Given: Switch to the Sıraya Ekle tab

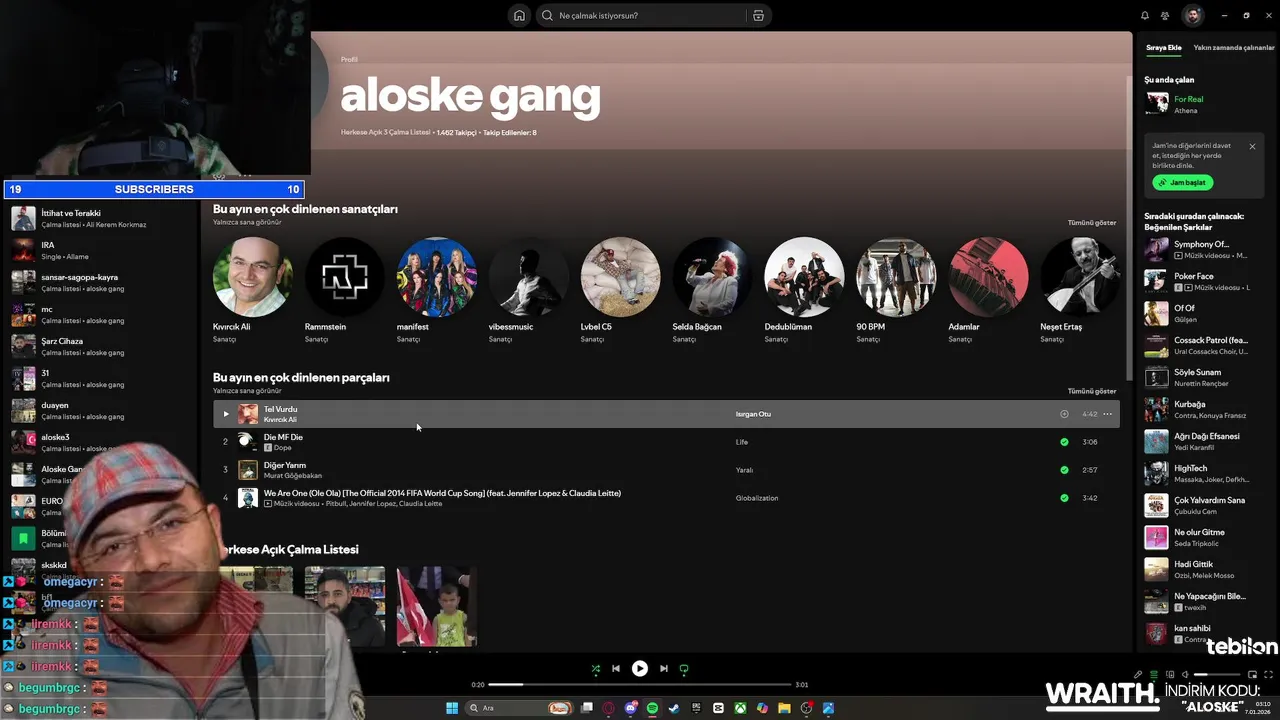Looking at the screenshot, I should pyautogui.click(x=1164, y=48).
